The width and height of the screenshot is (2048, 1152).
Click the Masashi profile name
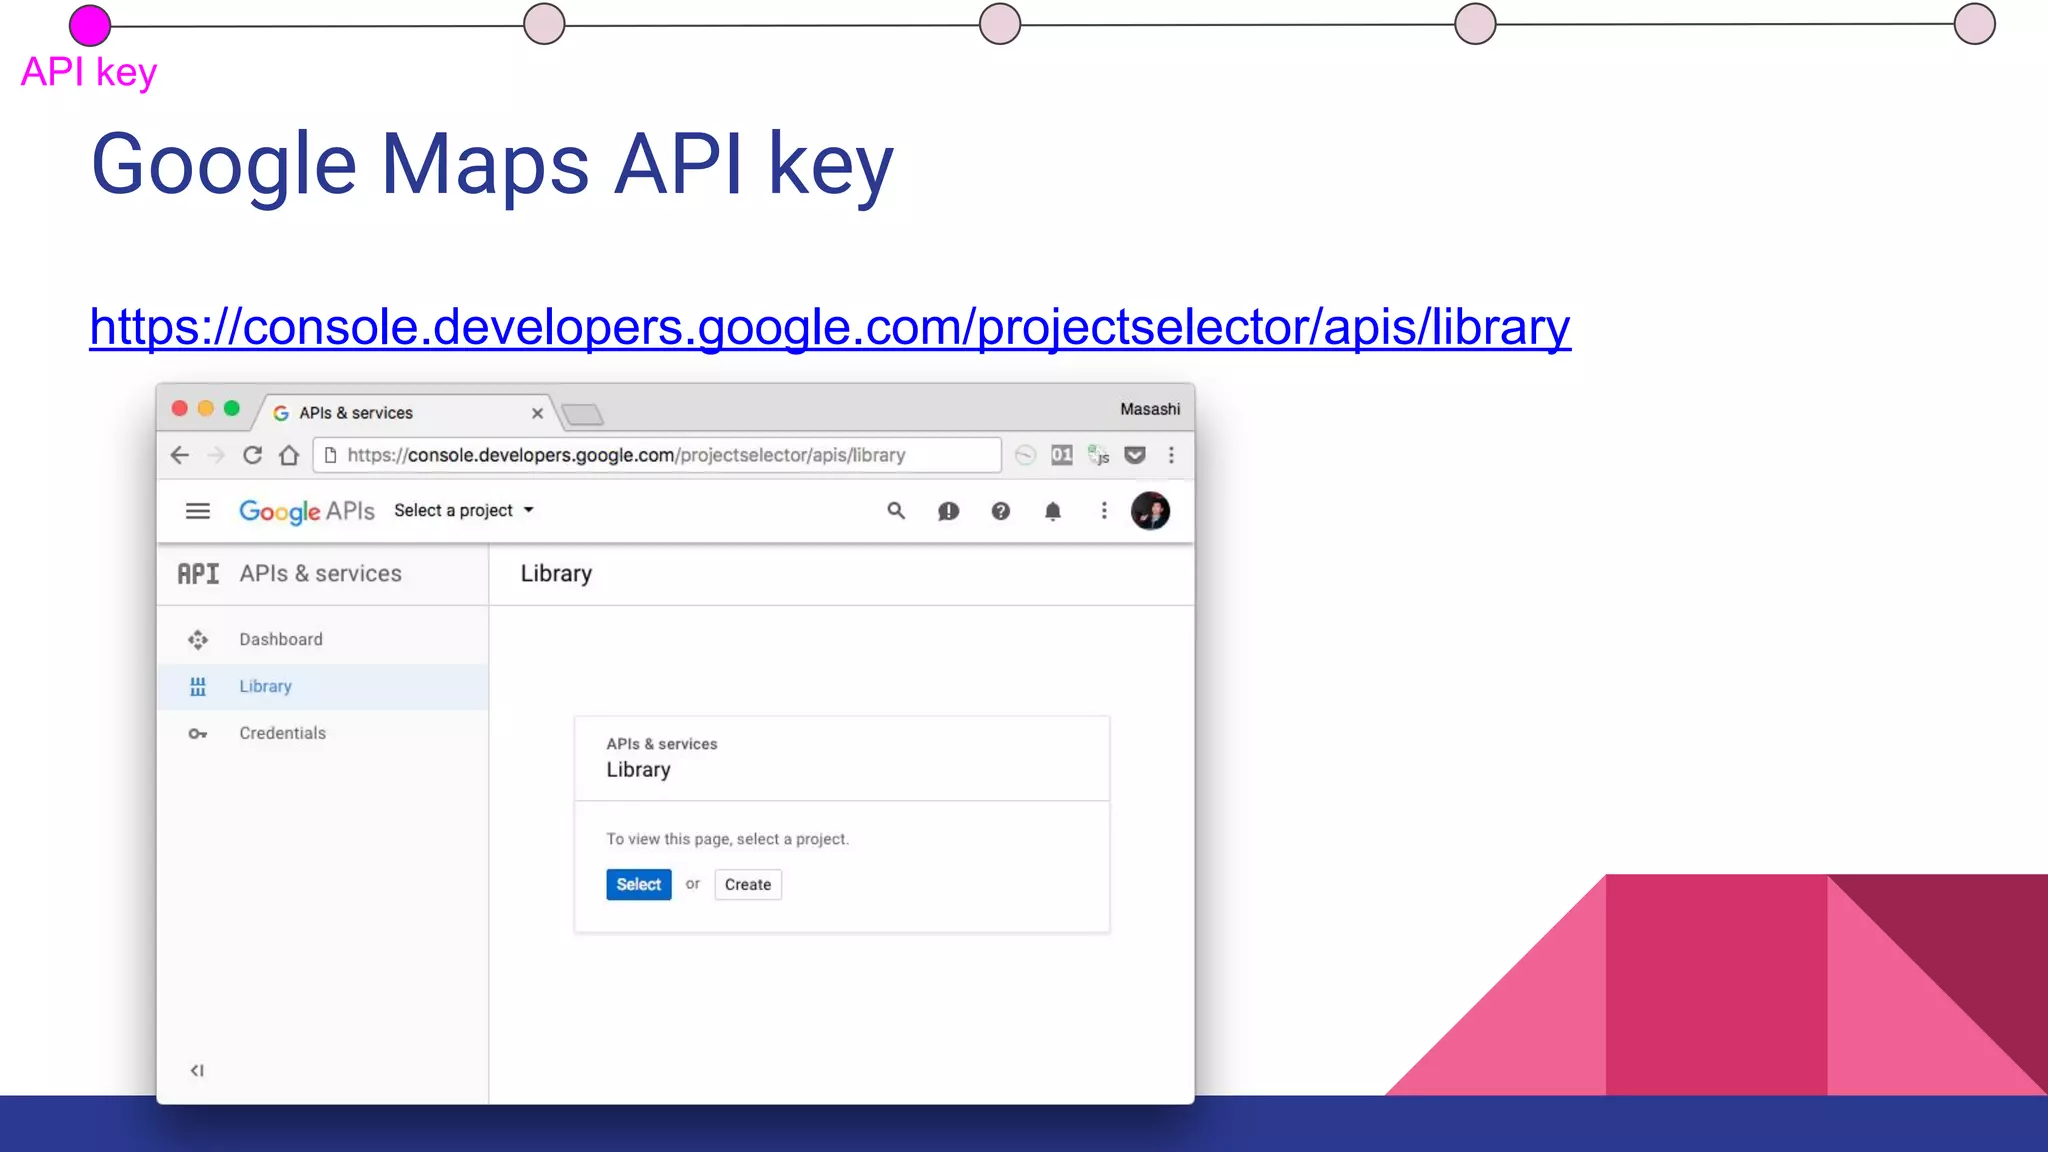[1150, 409]
